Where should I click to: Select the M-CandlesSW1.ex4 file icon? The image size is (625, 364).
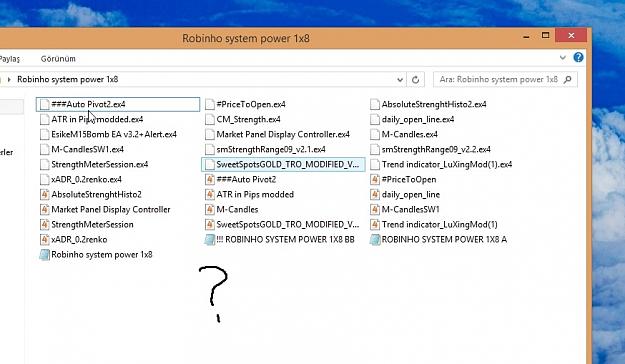[45, 150]
